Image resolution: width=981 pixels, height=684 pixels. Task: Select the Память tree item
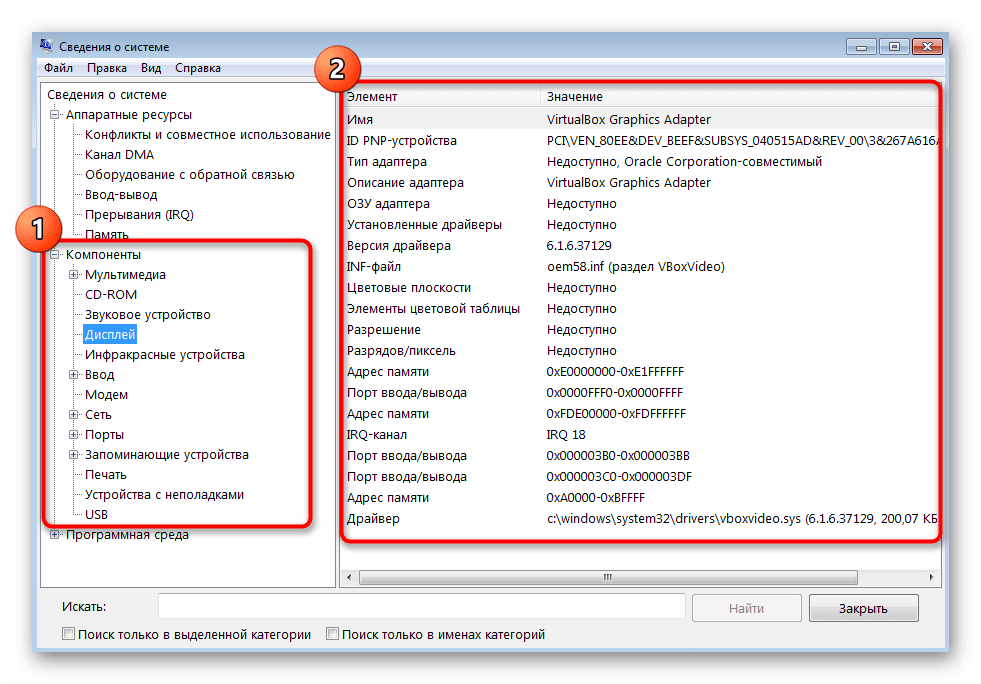pos(106,235)
